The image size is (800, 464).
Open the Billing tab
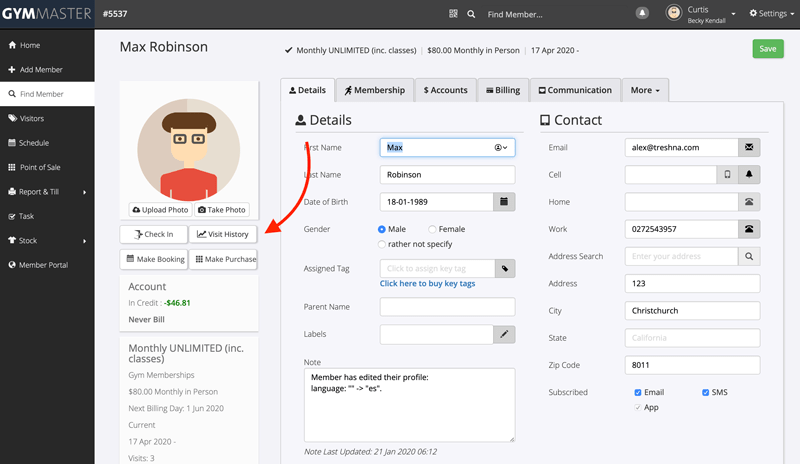502,90
